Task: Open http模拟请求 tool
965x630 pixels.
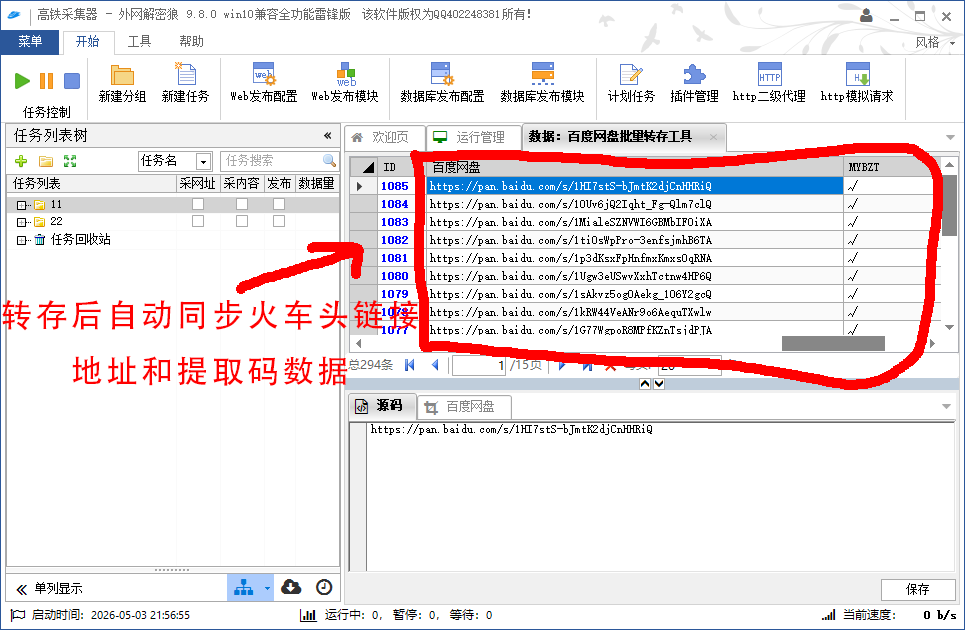Action: pos(857,82)
